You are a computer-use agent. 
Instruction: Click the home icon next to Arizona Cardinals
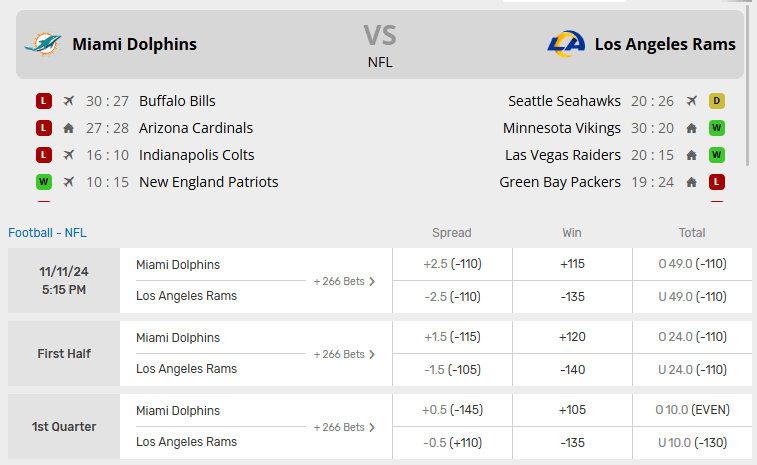point(68,128)
